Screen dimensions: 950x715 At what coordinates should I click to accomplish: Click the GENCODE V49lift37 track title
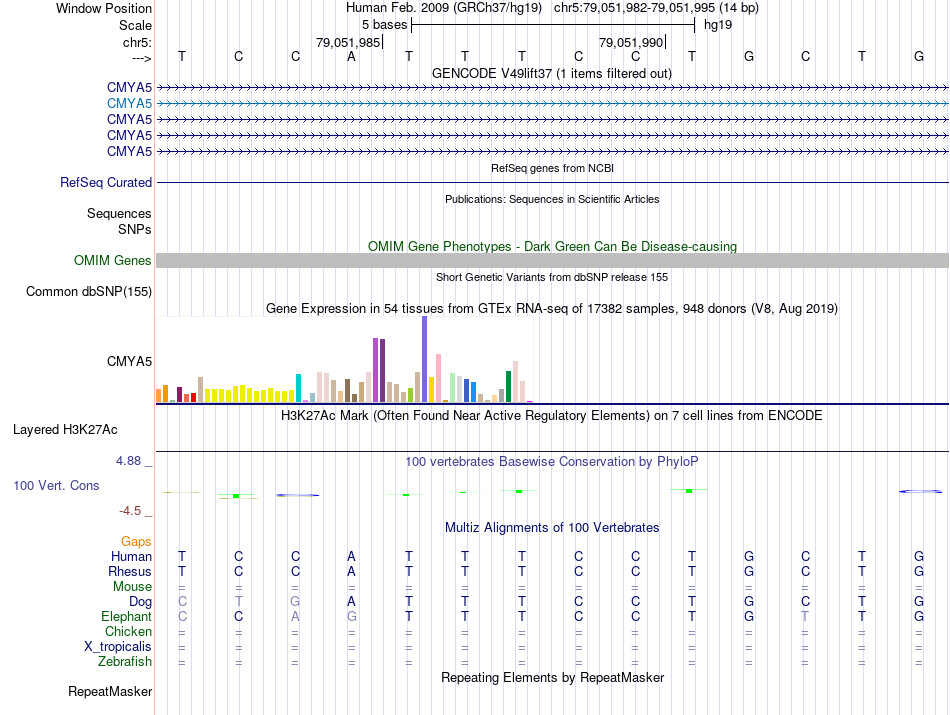pyautogui.click(x=552, y=73)
